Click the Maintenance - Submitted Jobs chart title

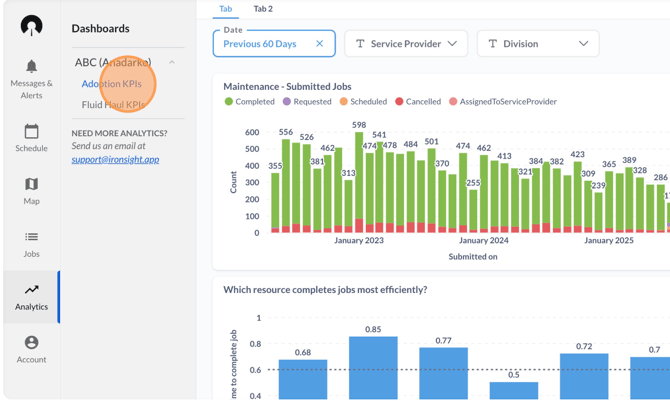[x=287, y=86]
